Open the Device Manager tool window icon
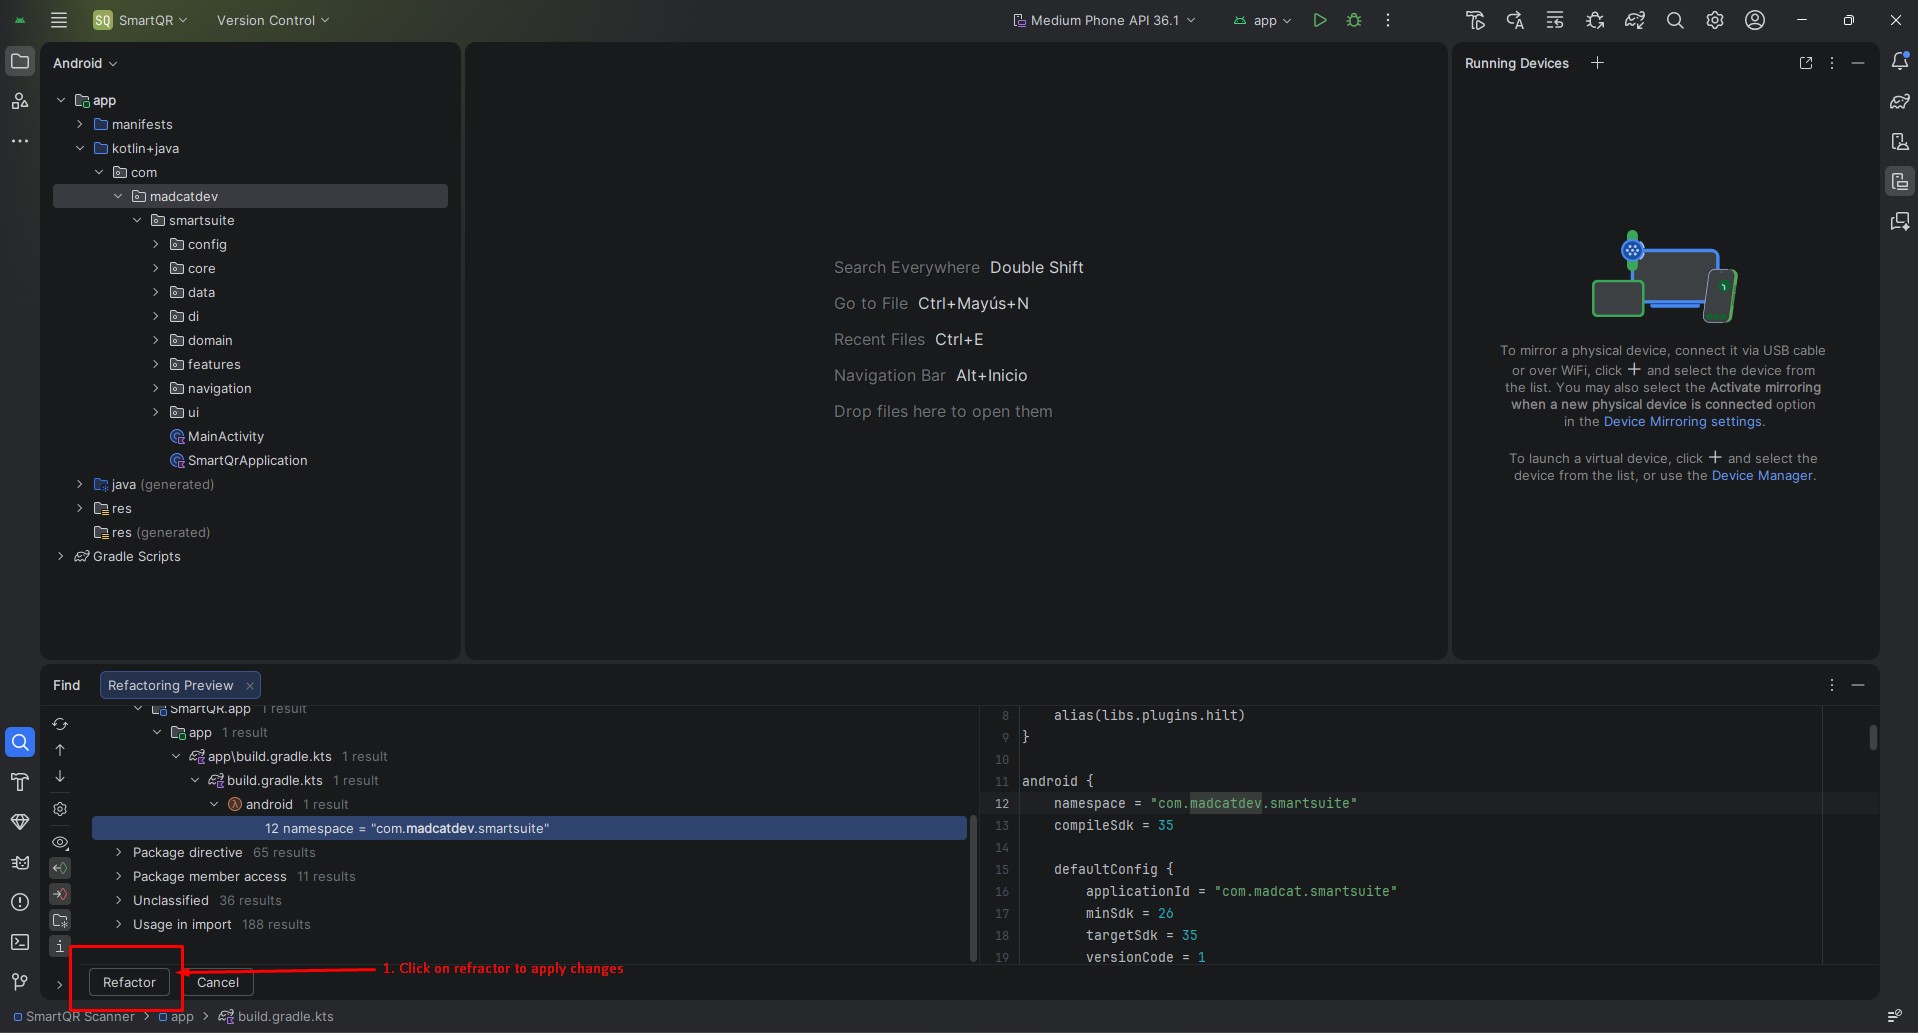 click(x=1900, y=142)
